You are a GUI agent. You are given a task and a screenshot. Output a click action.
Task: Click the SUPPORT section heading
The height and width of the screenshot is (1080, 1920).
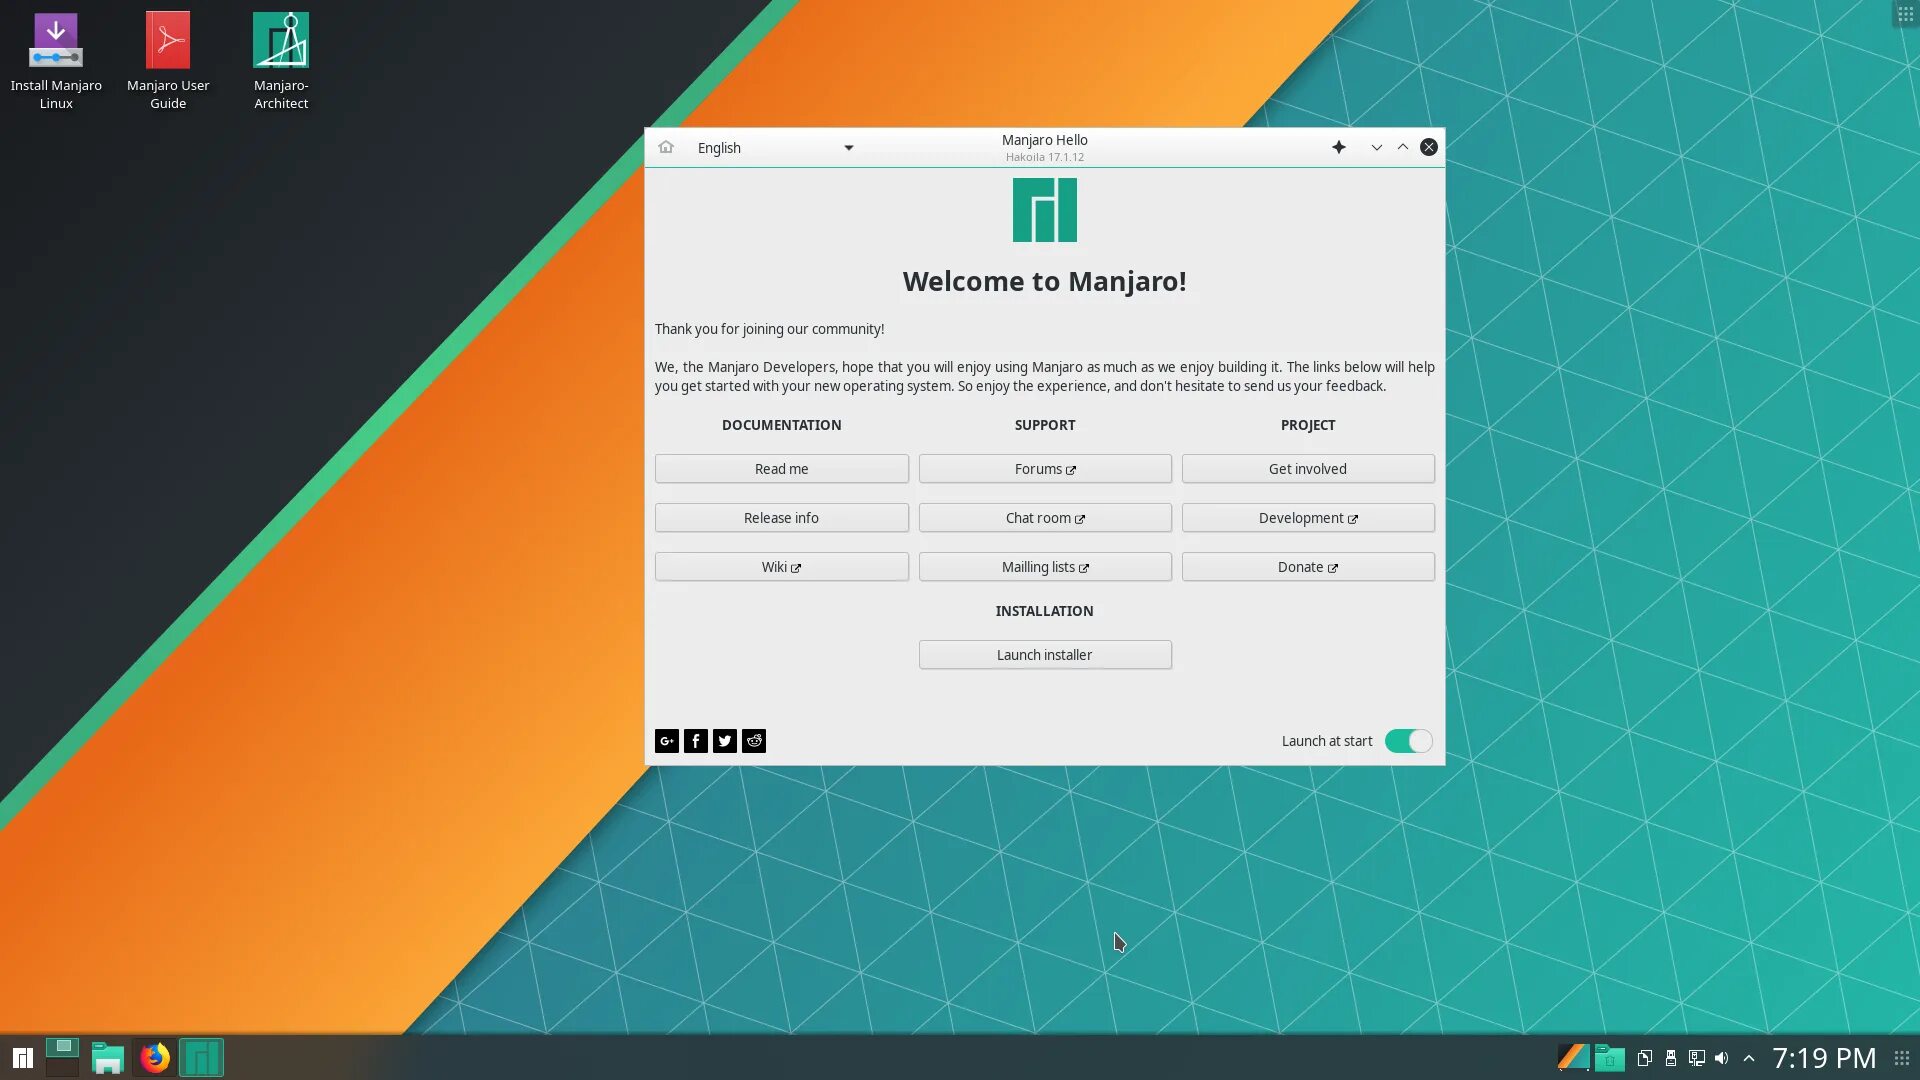(x=1045, y=425)
